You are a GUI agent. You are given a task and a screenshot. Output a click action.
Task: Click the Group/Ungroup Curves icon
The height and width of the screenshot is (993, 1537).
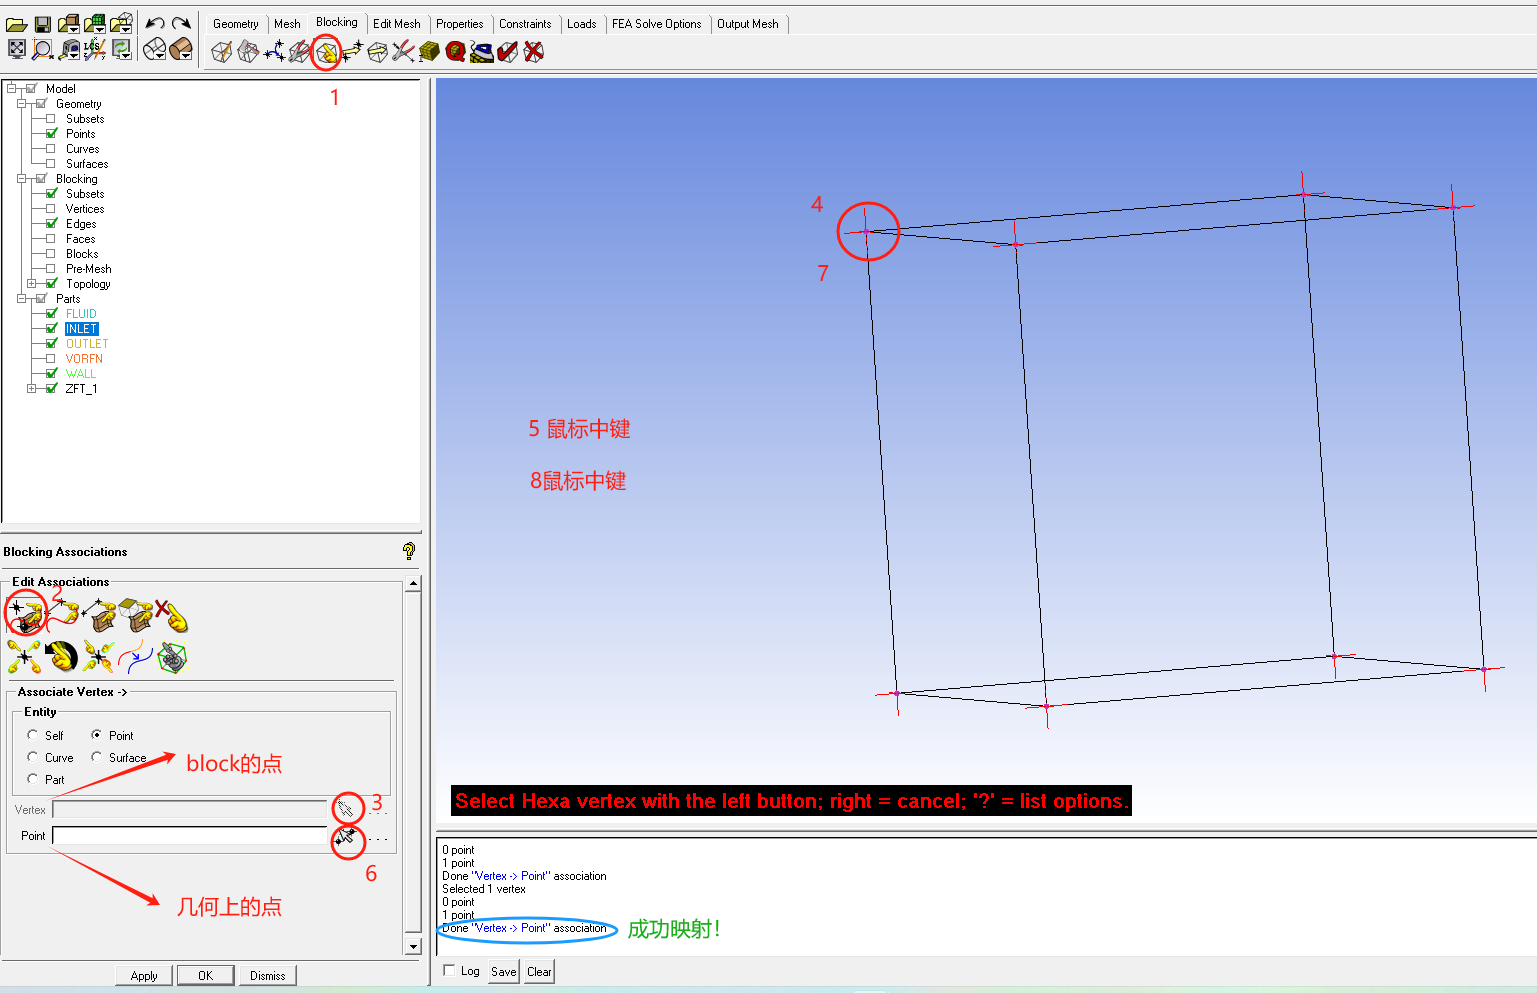(x=135, y=656)
